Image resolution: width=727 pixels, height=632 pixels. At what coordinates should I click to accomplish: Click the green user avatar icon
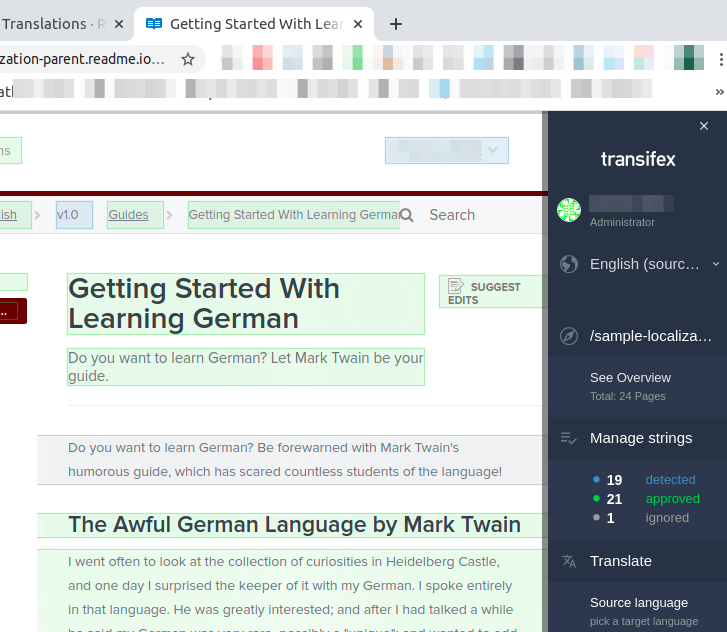(x=569, y=210)
